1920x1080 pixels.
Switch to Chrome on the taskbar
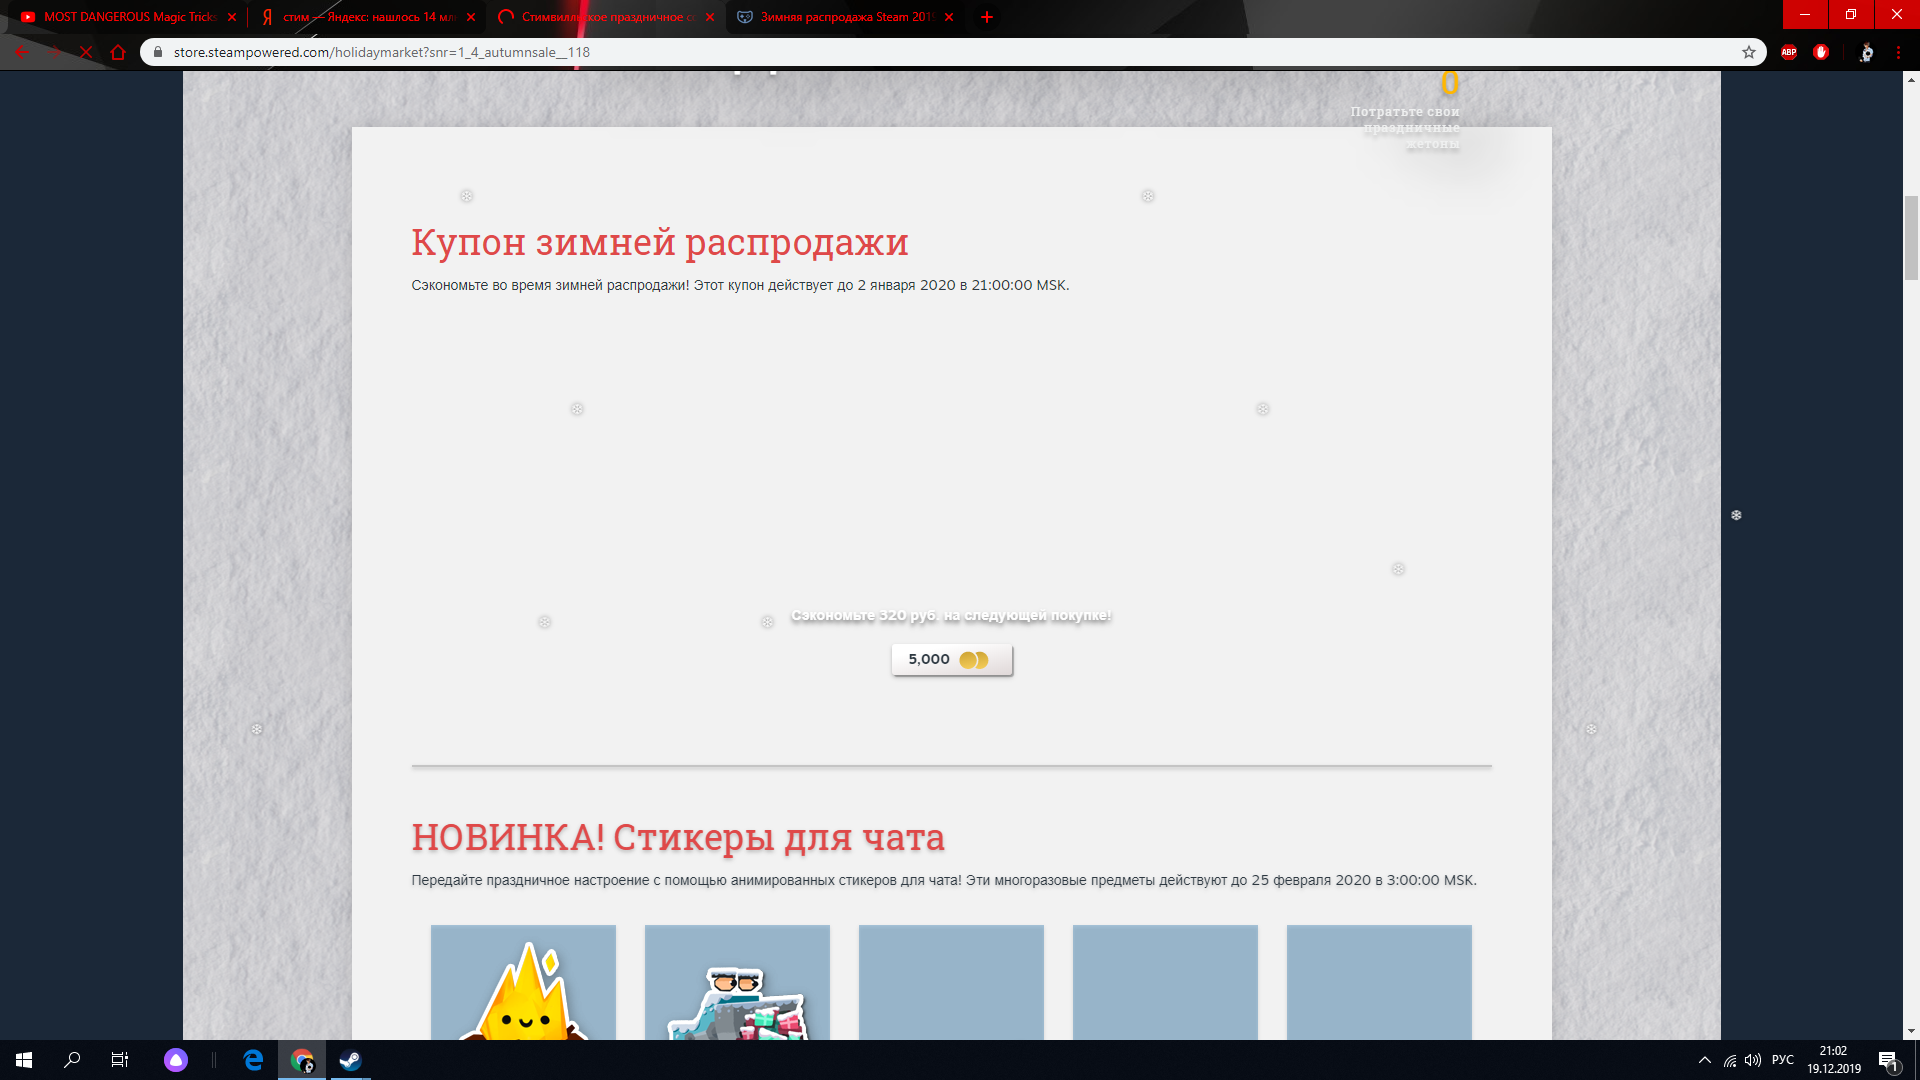click(x=302, y=1060)
